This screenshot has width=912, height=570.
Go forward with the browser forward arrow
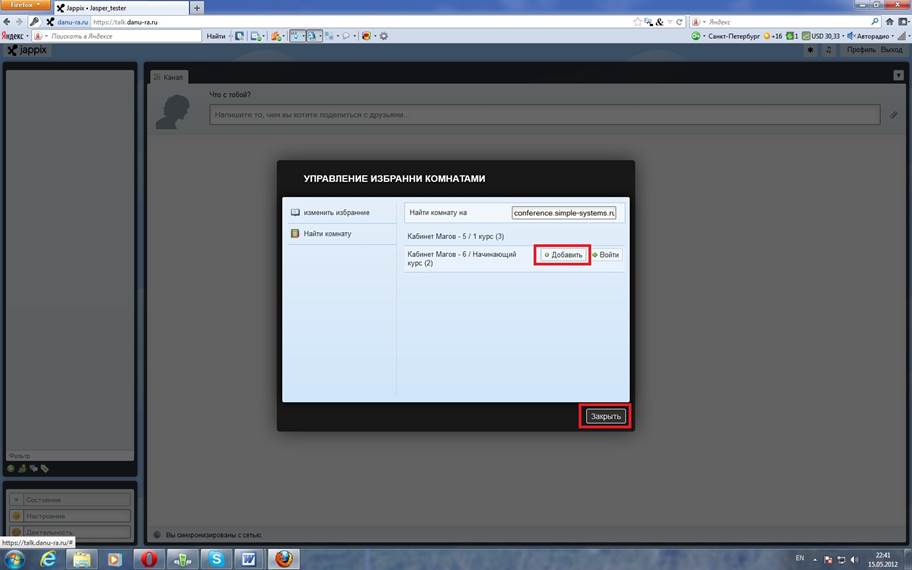coord(19,22)
